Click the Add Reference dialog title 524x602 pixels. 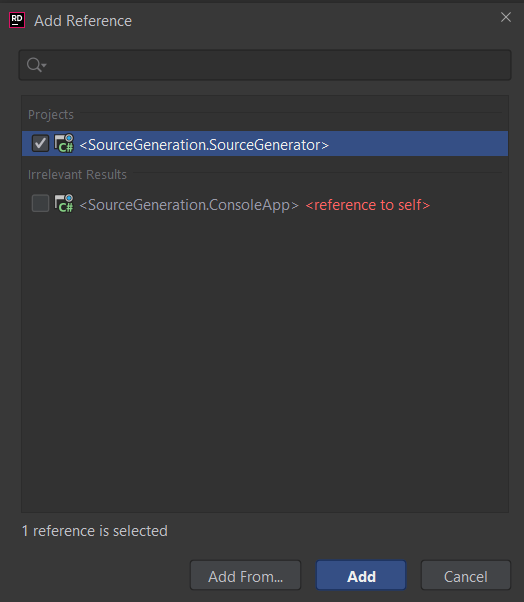point(83,21)
